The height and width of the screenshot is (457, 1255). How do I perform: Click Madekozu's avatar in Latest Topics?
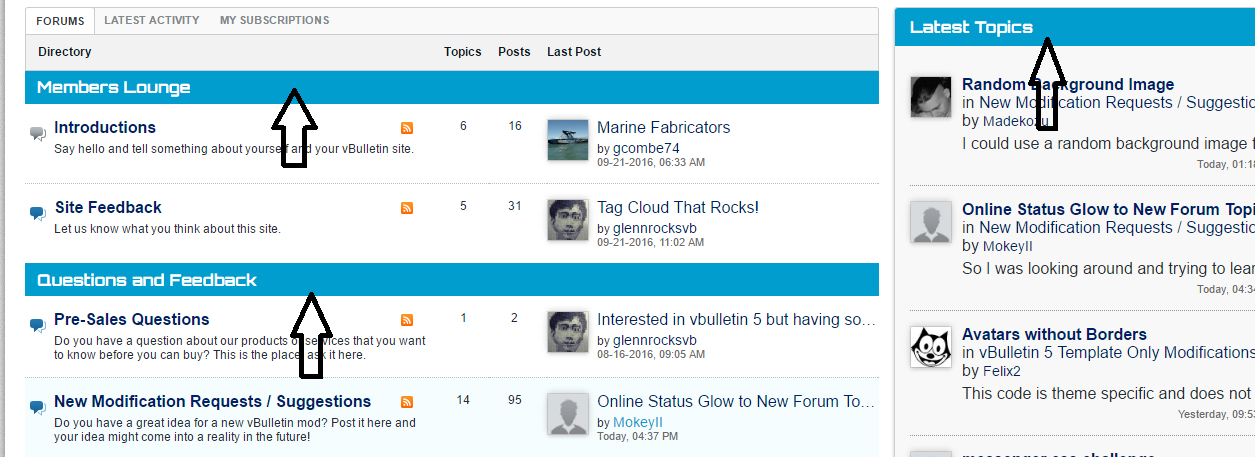931,97
